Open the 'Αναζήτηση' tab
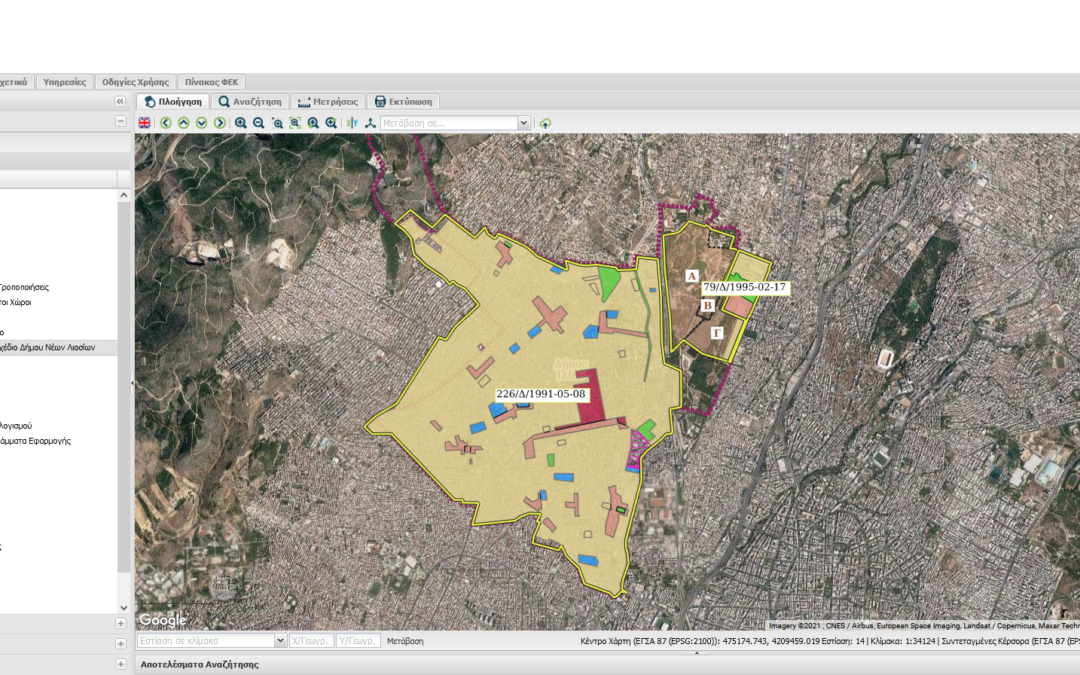Viewport: 1080px width, 675px height. [x=252, y=102]
